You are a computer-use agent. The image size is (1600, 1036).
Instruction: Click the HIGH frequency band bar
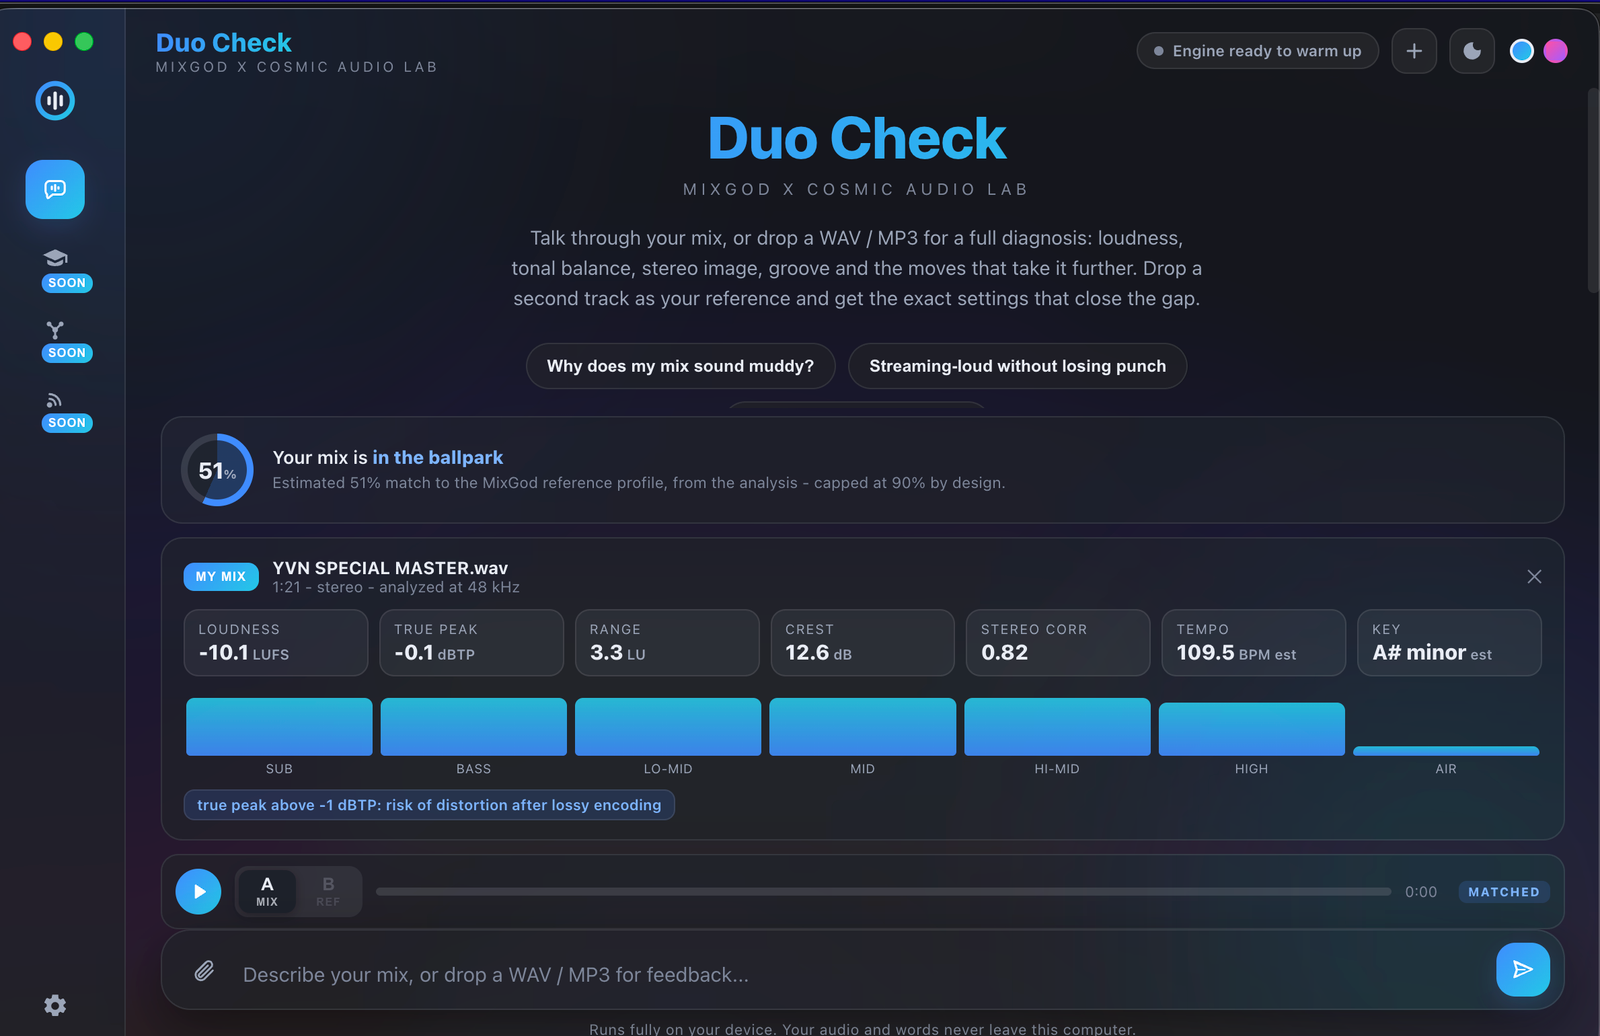click(x=1252, y=729)
